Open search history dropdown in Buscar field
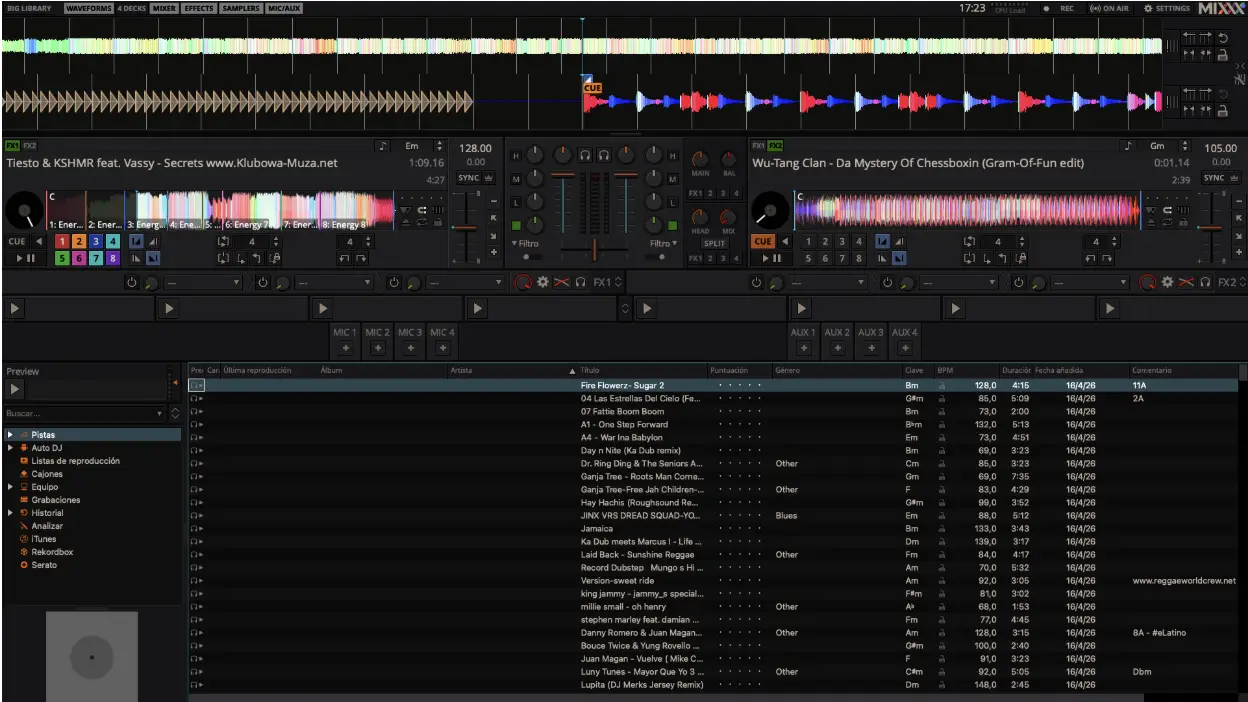Image resolution: width=1248 pixels, height=702 pixels. point(160,413)
